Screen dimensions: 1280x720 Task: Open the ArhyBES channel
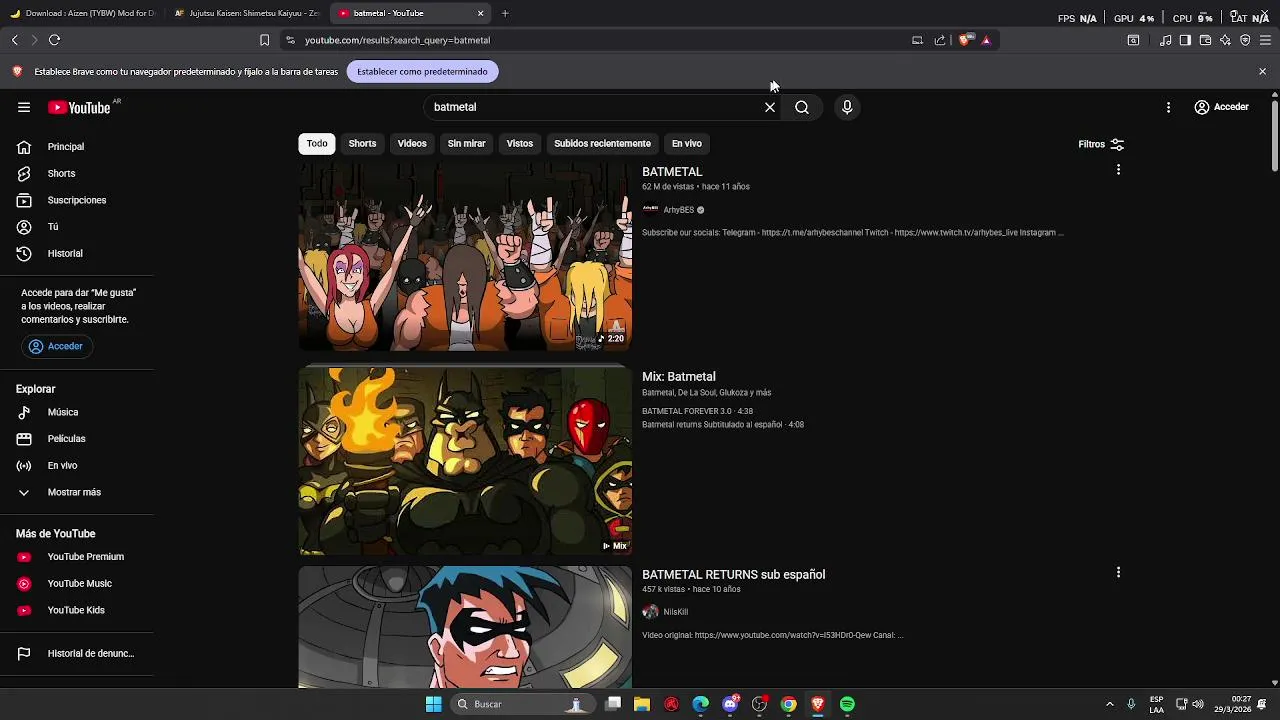click(678, 210)
